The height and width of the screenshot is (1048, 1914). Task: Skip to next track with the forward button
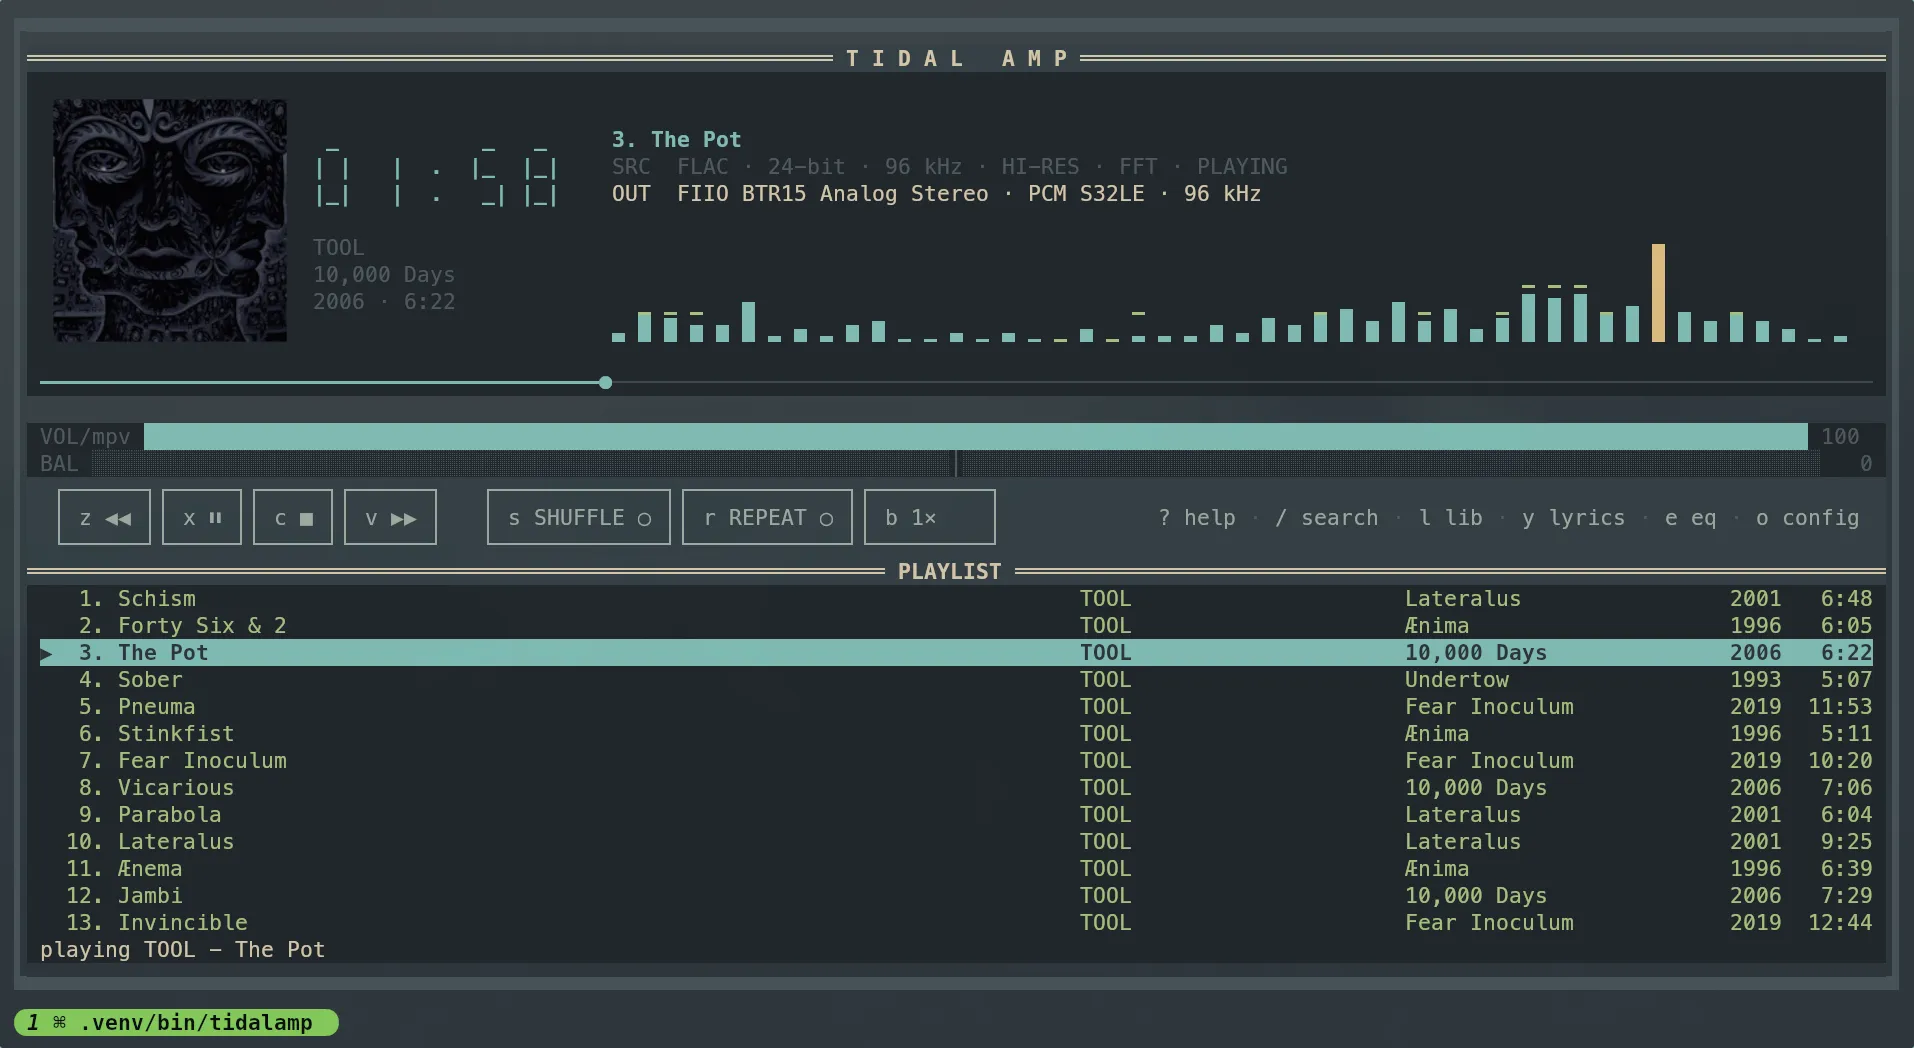(390, 517)
